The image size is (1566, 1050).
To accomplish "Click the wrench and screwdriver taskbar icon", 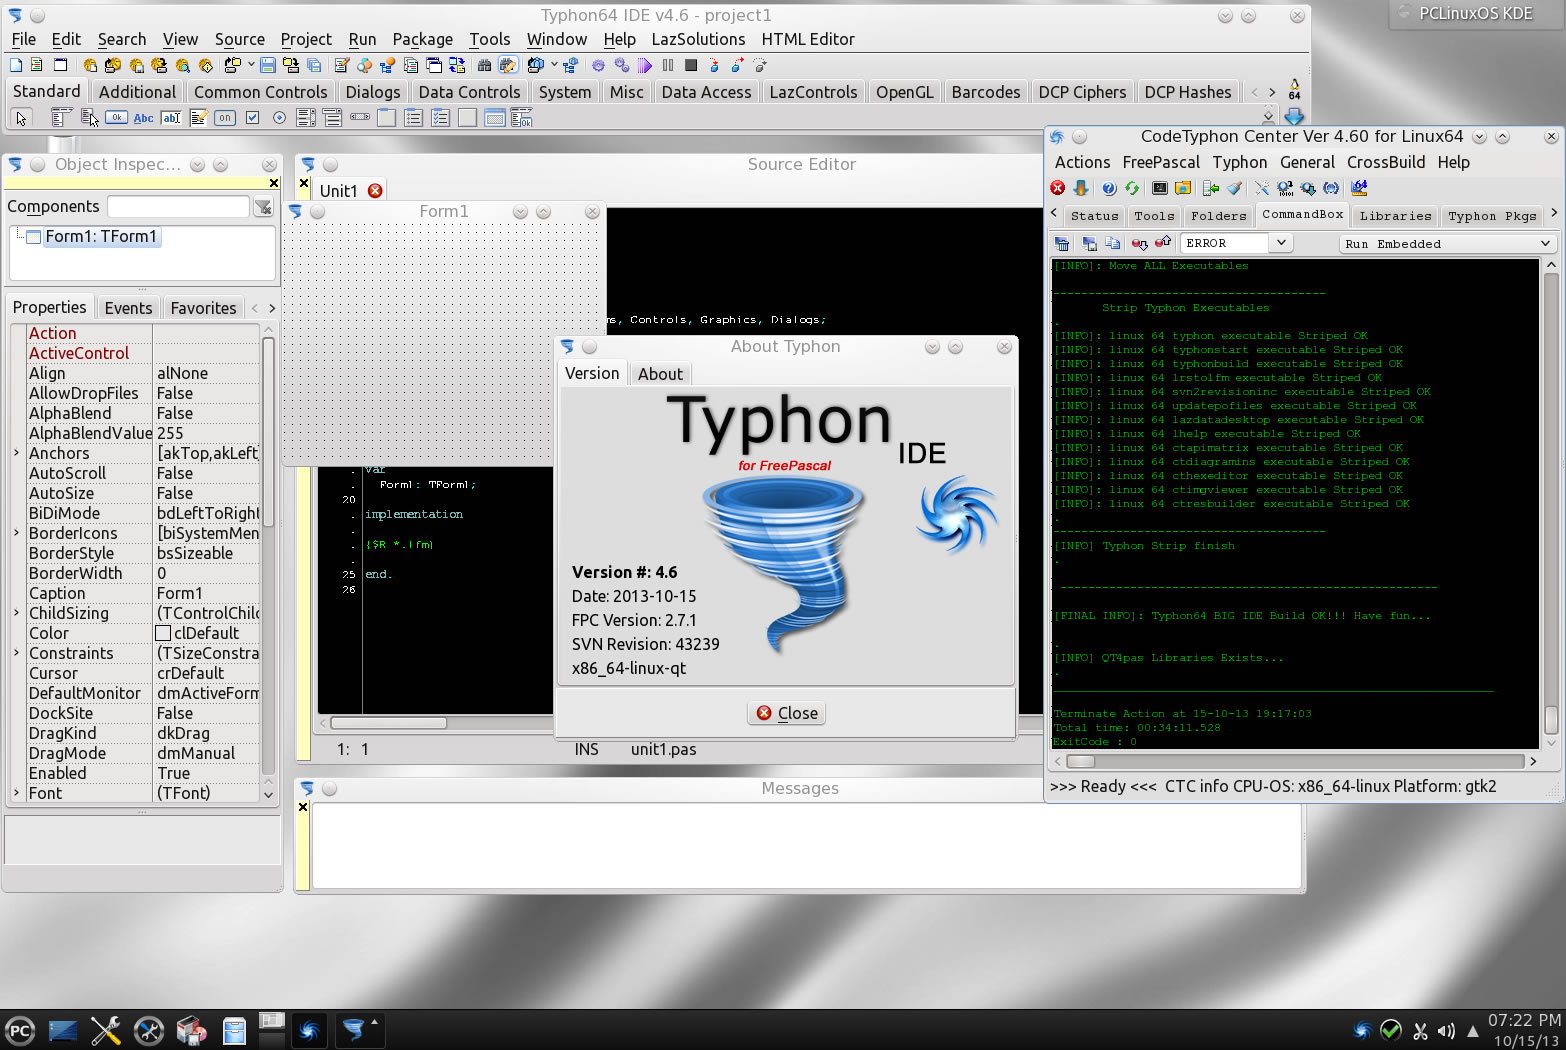I will click(105, 1030).
